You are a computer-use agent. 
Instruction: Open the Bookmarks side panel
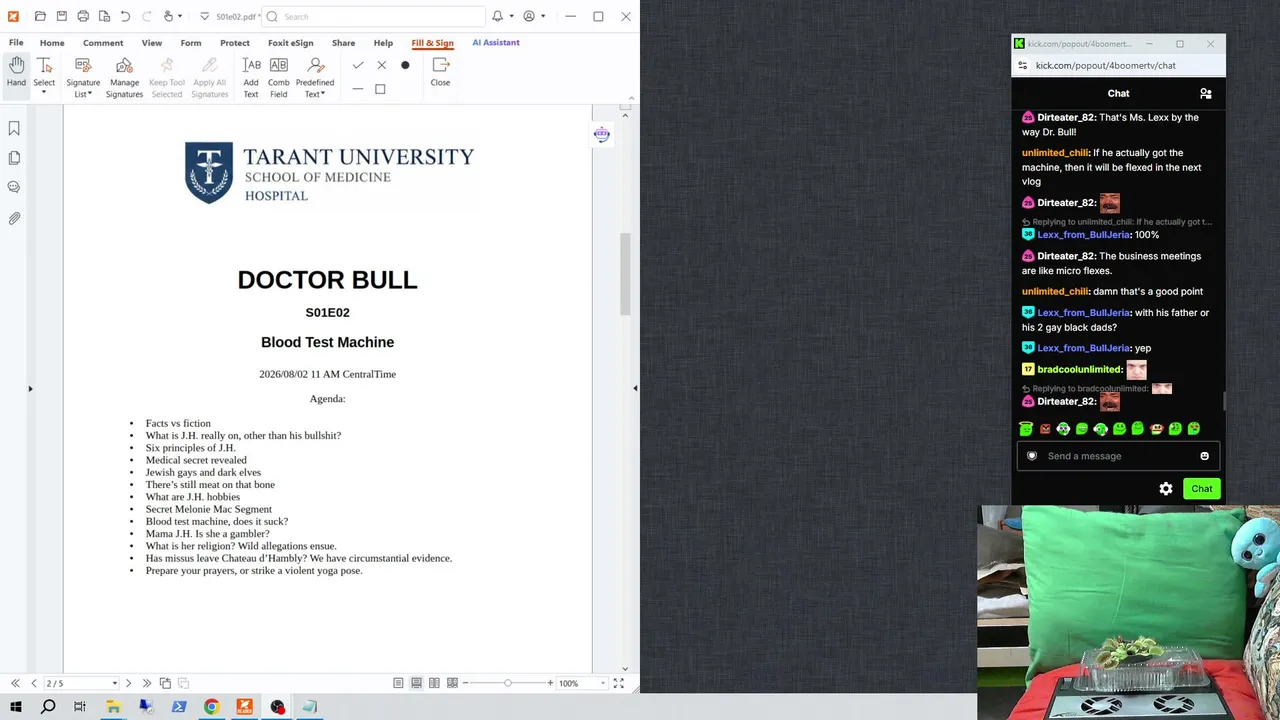pyautogui.click(x=14, y=128)
